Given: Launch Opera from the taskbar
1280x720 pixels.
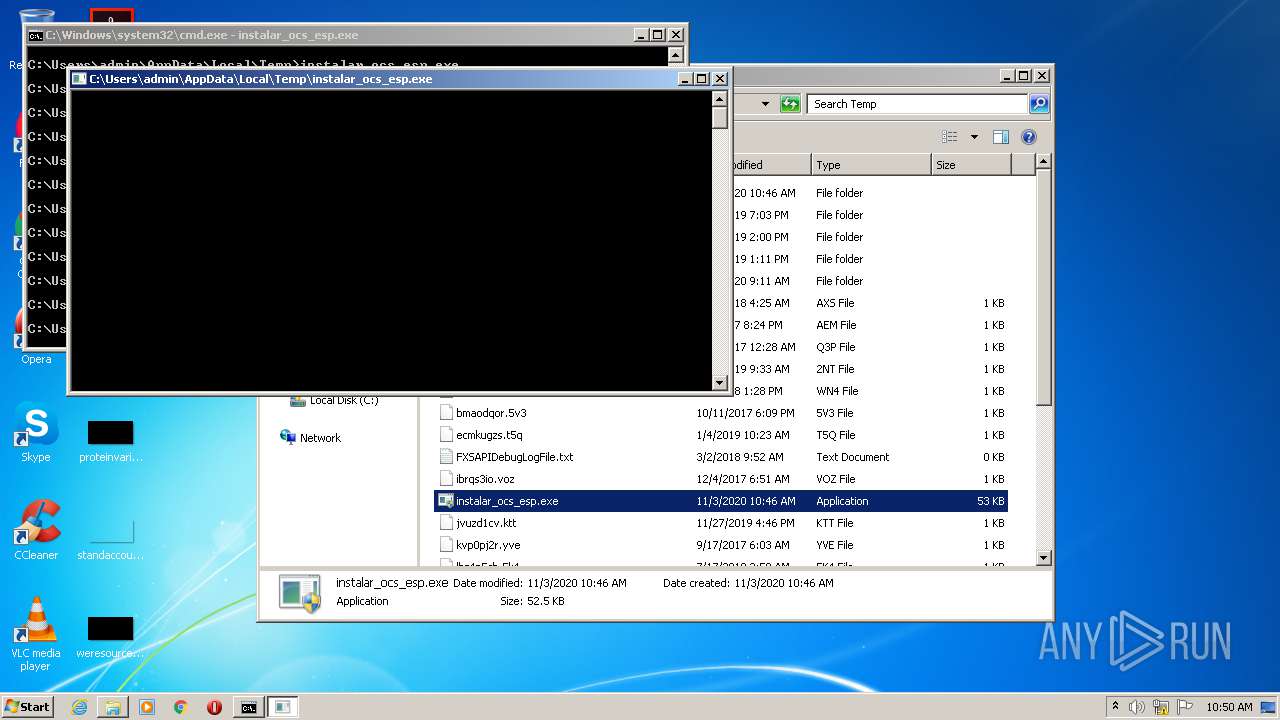Looking at the screenshot, I should click(x=214, y=707).
